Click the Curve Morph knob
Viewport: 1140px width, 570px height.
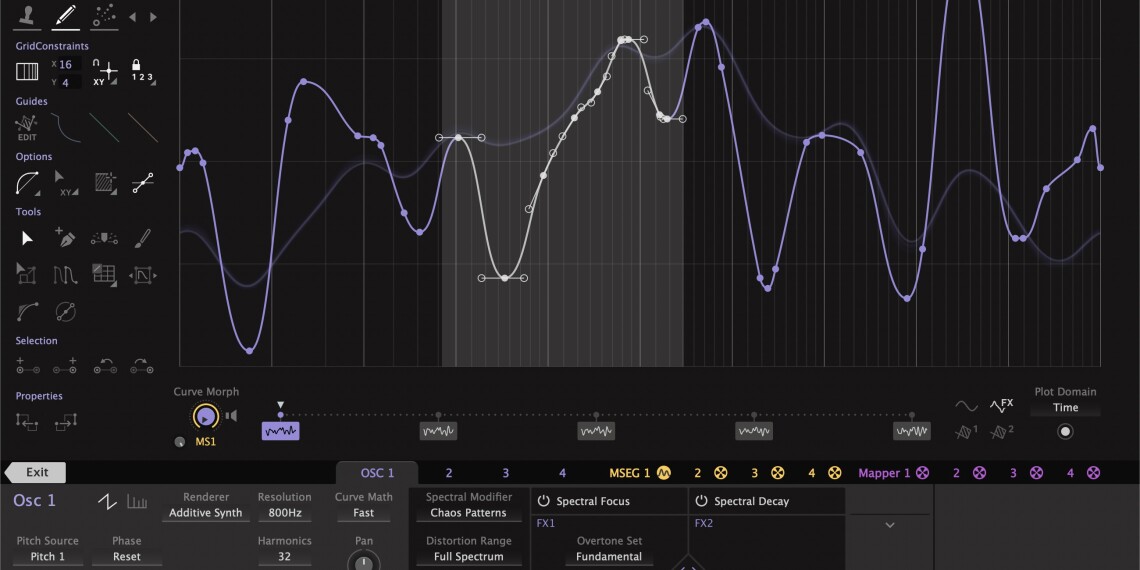[x=205, y=416]
